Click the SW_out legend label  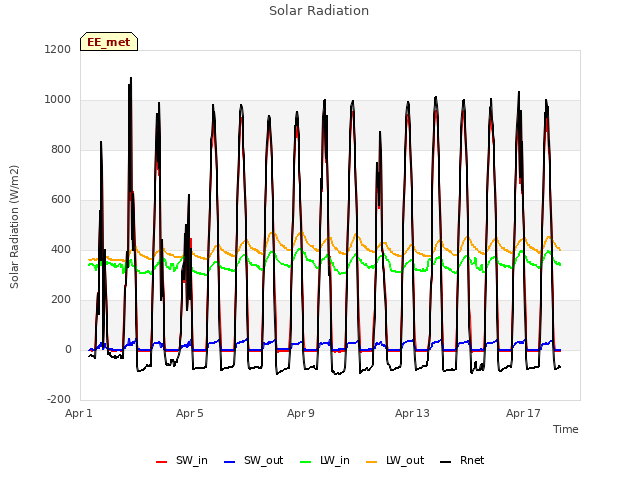pos(263,460)
